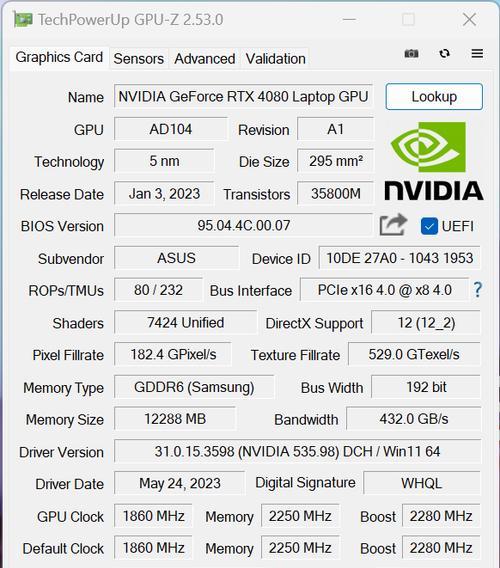Select the Validation tab
The image size is (500, 568).
(x=275, y=59)
